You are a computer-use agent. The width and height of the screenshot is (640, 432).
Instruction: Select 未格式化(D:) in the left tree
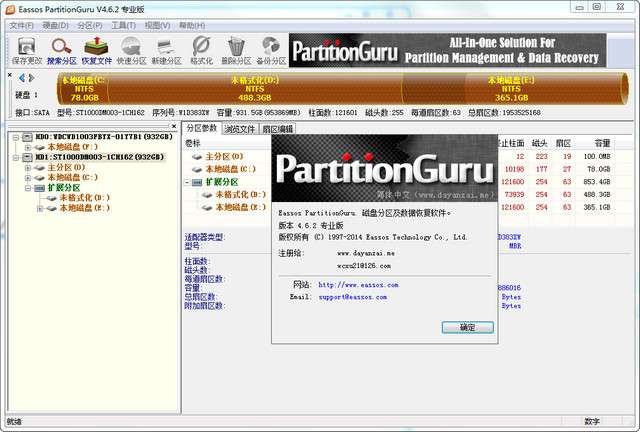(x=84, y=198)
